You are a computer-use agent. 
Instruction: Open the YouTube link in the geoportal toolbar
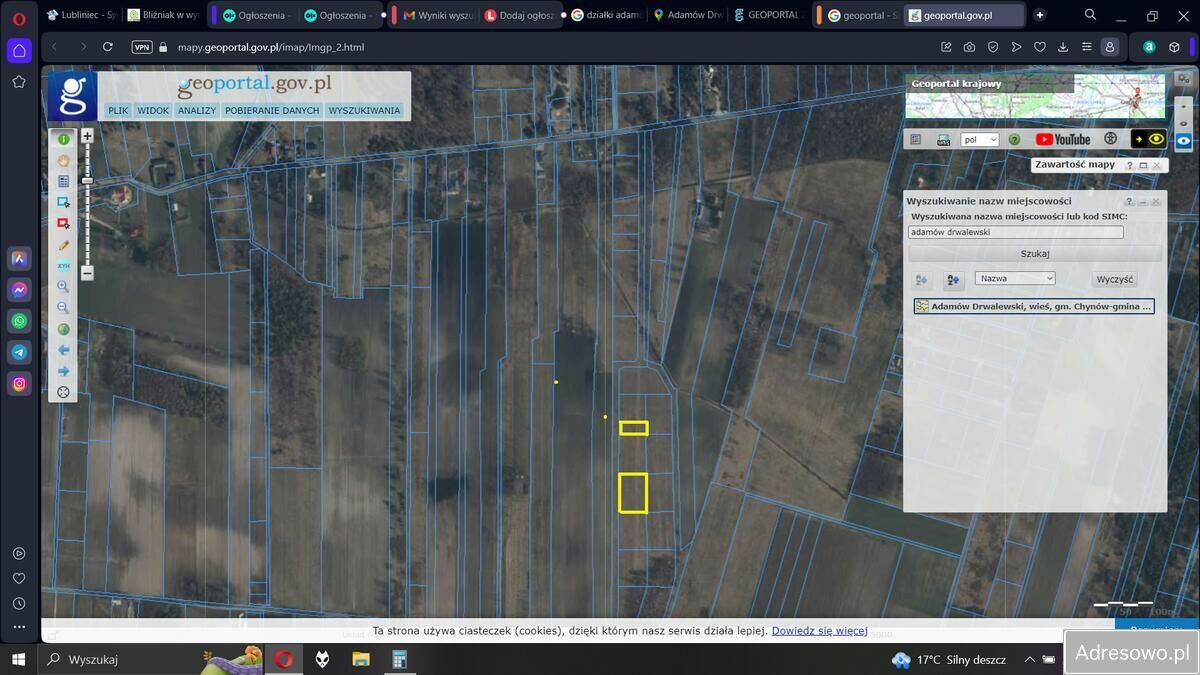pyautogui.click(x=1062, y=140)
